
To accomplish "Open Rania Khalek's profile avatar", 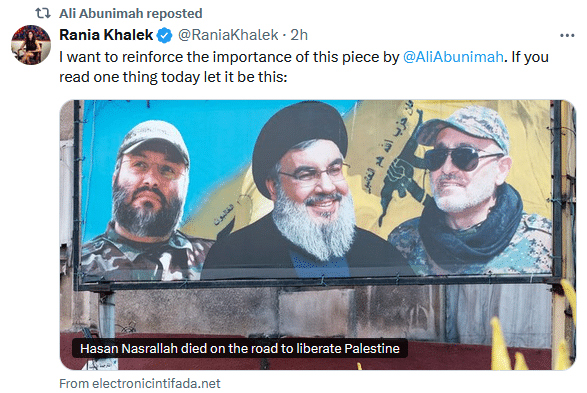I will (31, 45).
